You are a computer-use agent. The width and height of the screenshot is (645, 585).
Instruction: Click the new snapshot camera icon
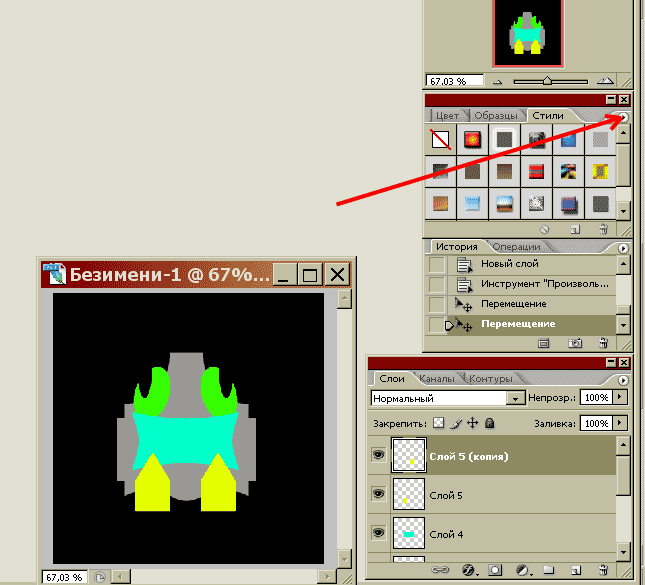point(575,343)
